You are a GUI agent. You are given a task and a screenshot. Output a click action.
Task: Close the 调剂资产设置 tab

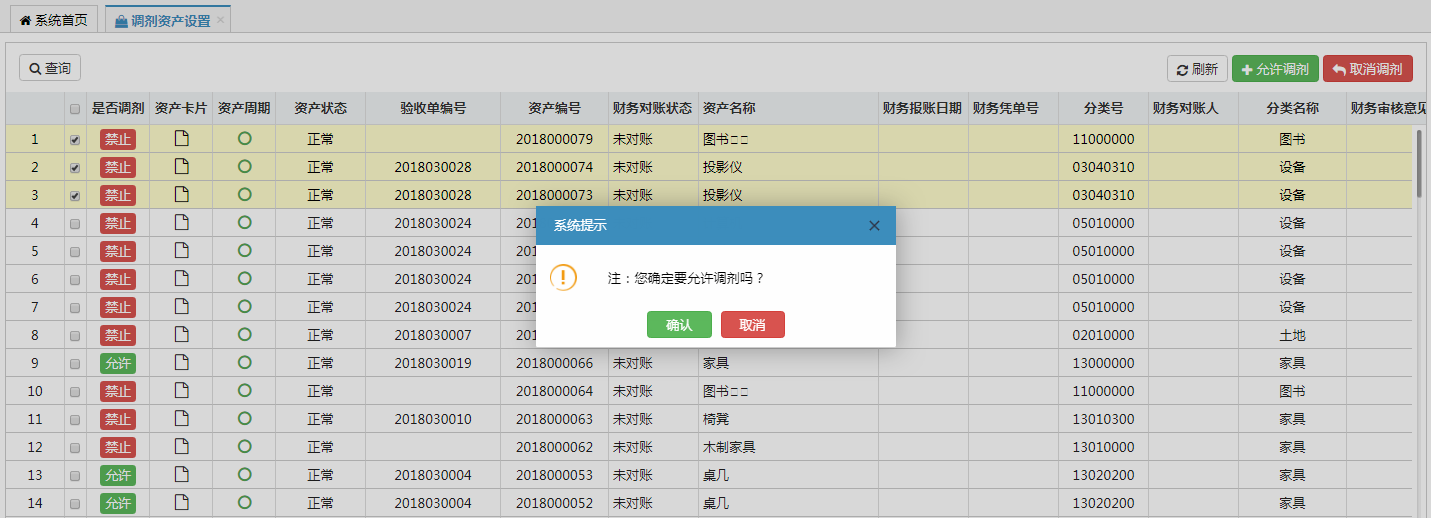pyautogui.click(x=220, y=20)
